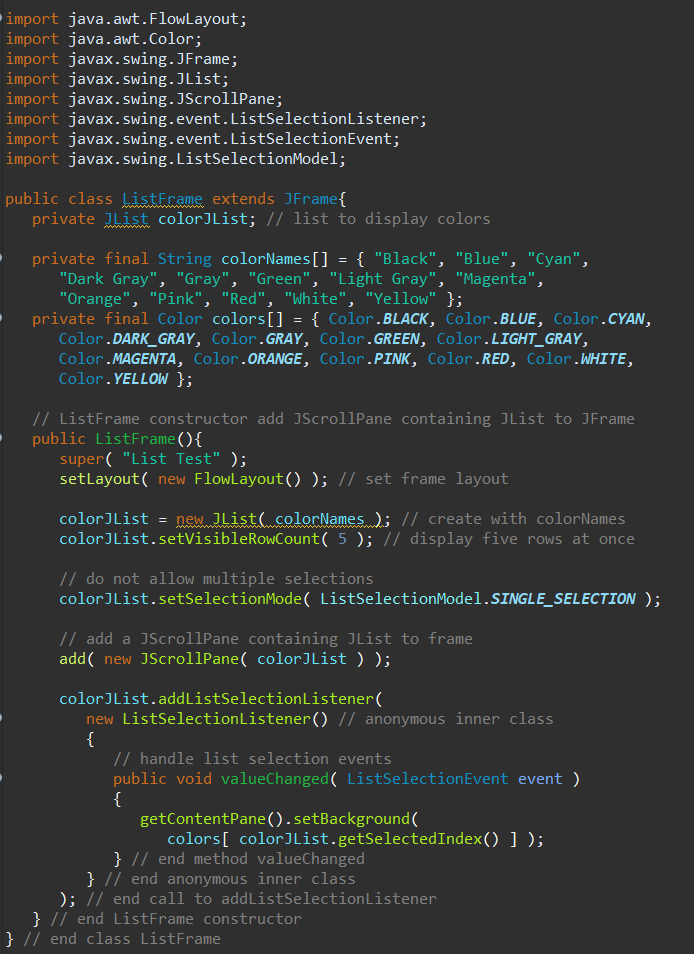Click the javax.swing.JScrollPane import line

[x=144, y=99]
